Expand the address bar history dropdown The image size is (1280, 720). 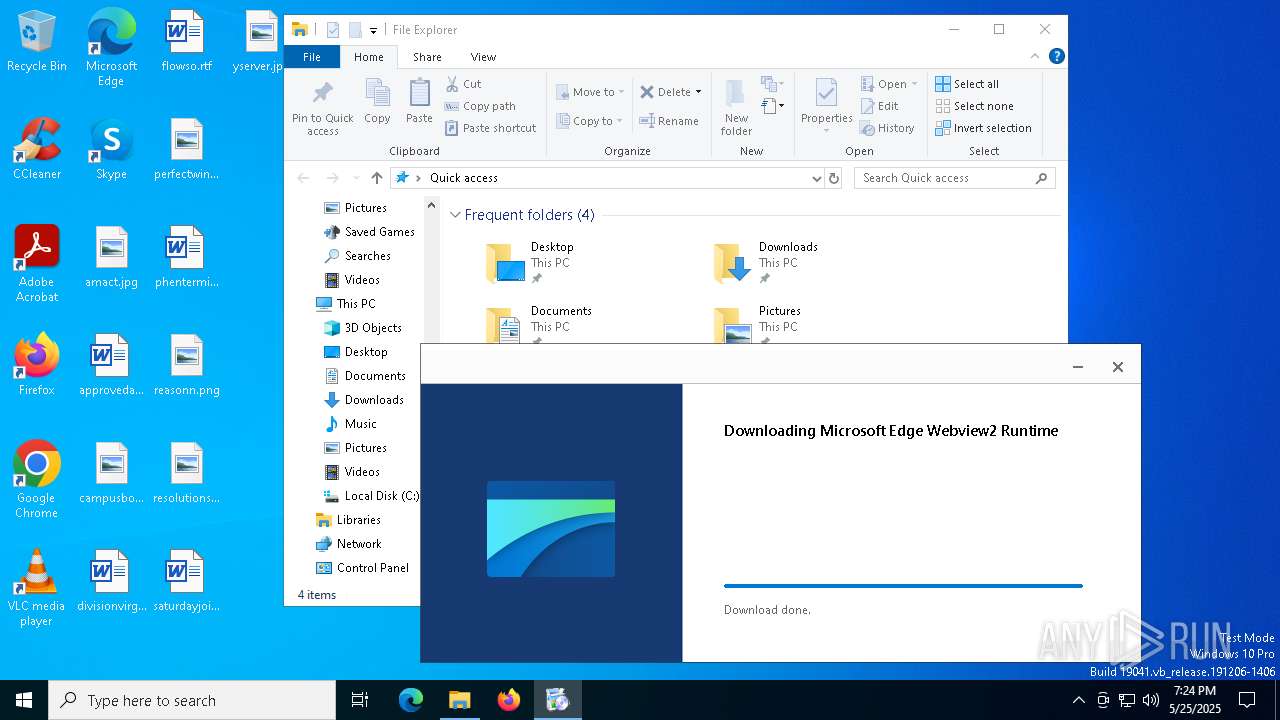pos(817,178)
